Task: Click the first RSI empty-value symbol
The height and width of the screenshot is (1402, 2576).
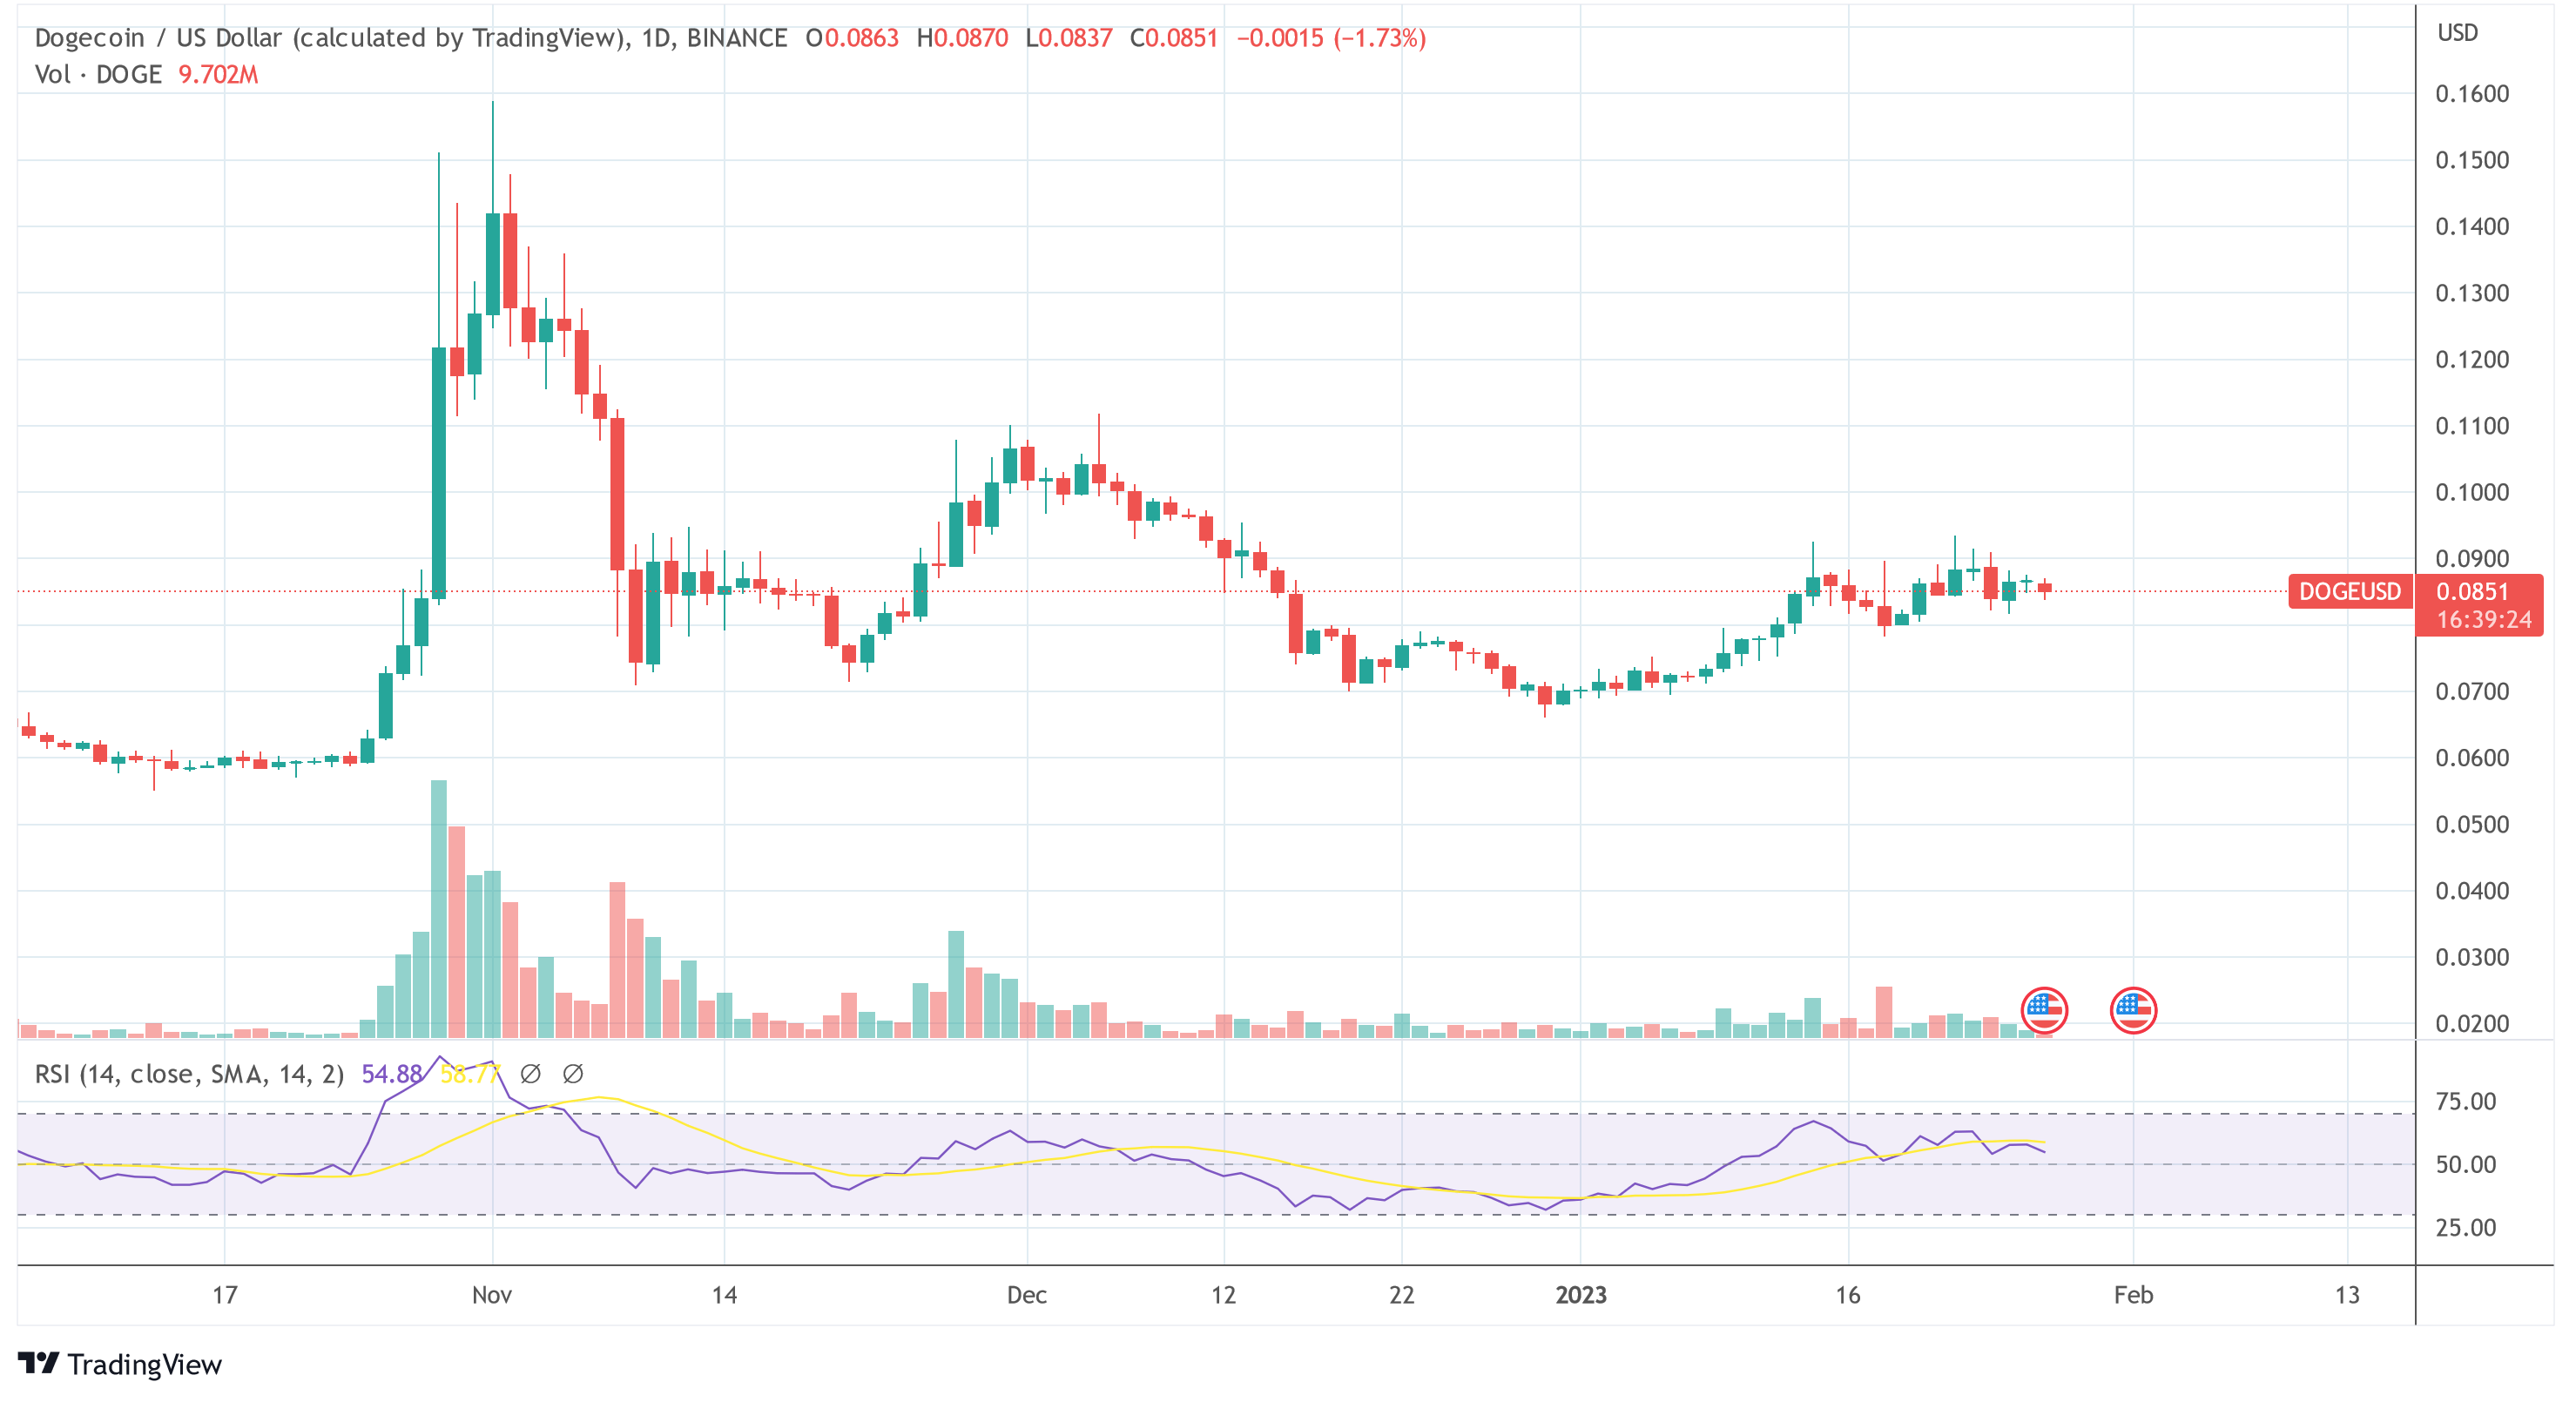Action: coord(531,1074)
